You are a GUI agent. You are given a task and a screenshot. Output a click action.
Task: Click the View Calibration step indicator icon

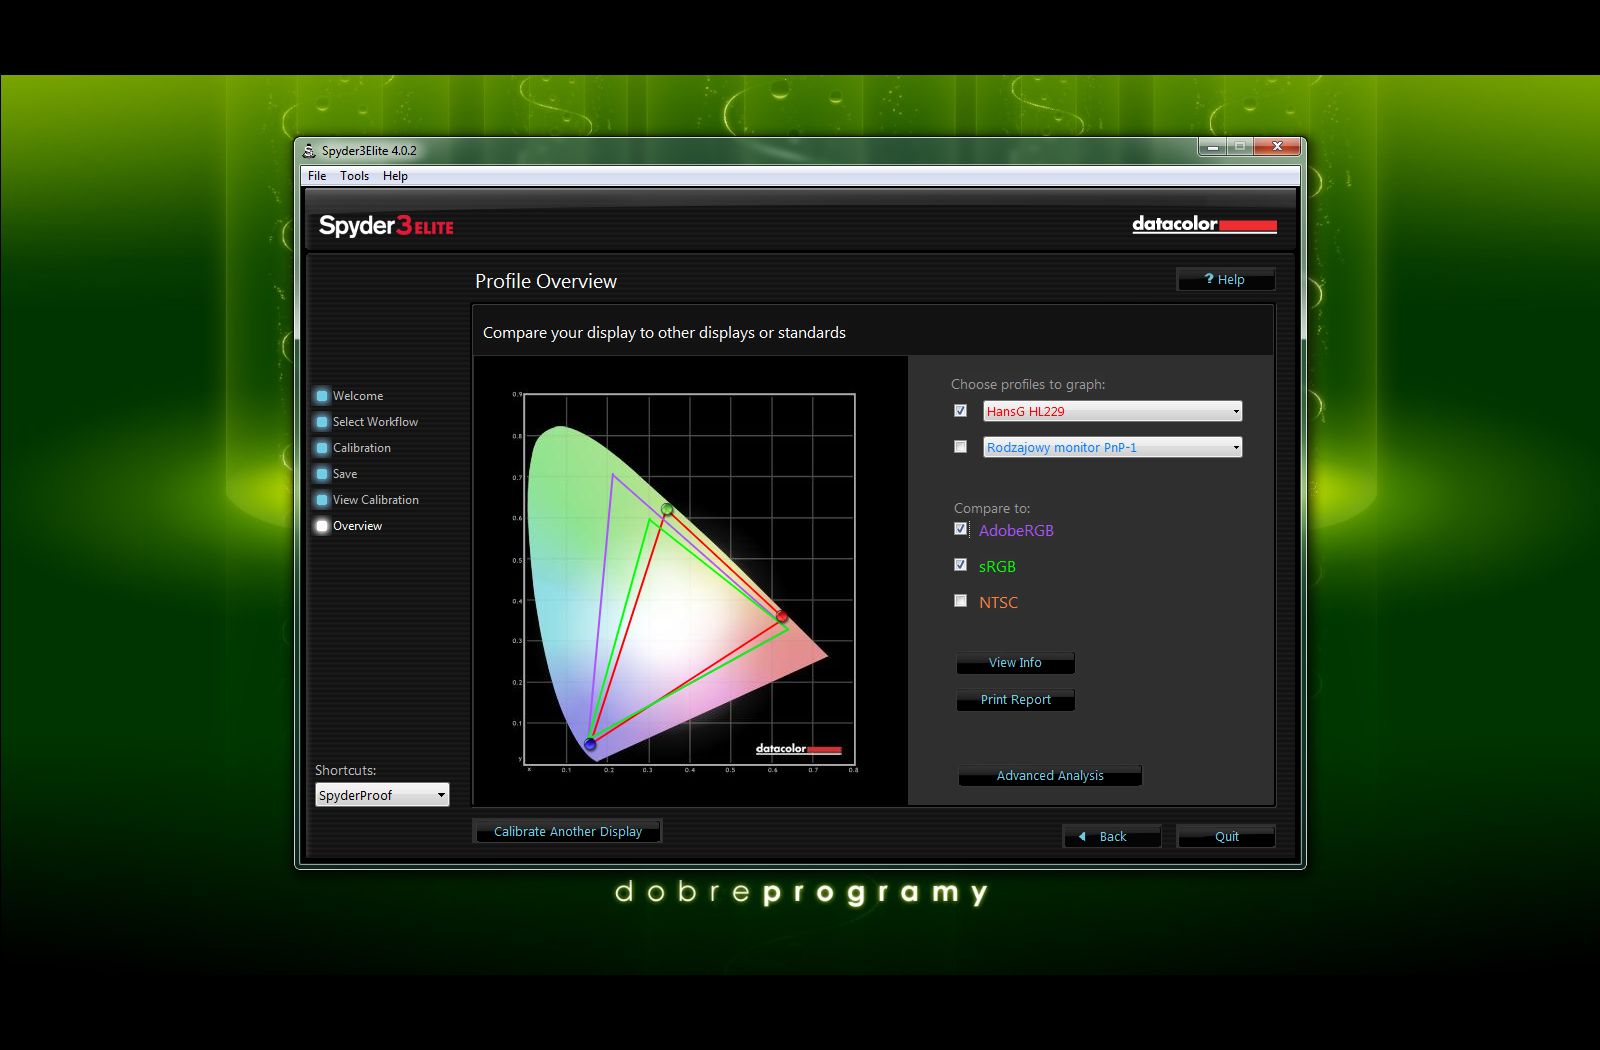pyautogui.click(x=322, y=500)
